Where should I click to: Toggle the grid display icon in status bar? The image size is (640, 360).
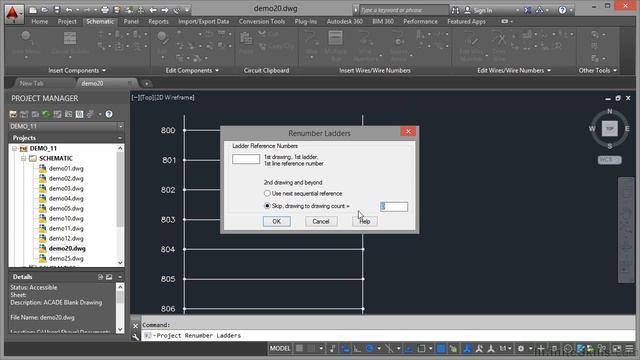pyautogui.click(x=300, y=348)
